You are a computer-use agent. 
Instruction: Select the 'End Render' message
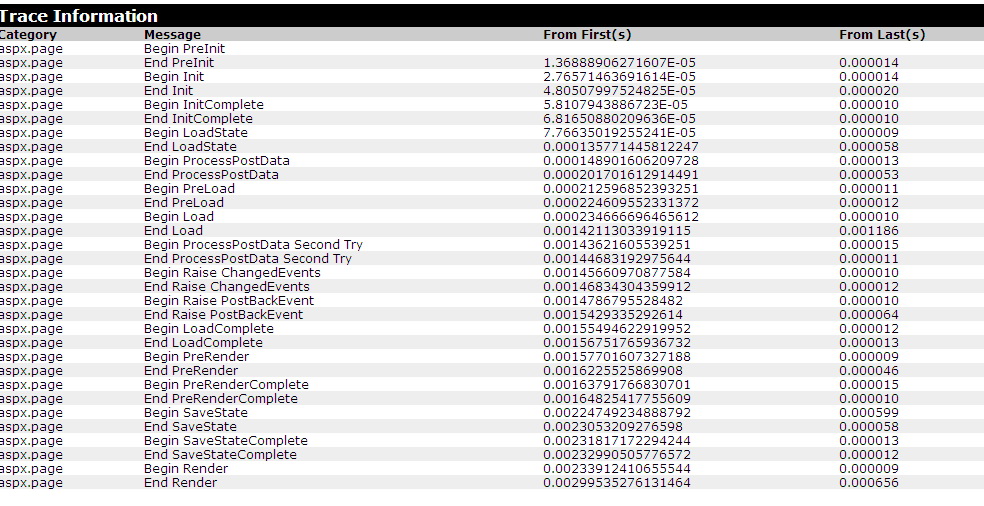(181, 483)
